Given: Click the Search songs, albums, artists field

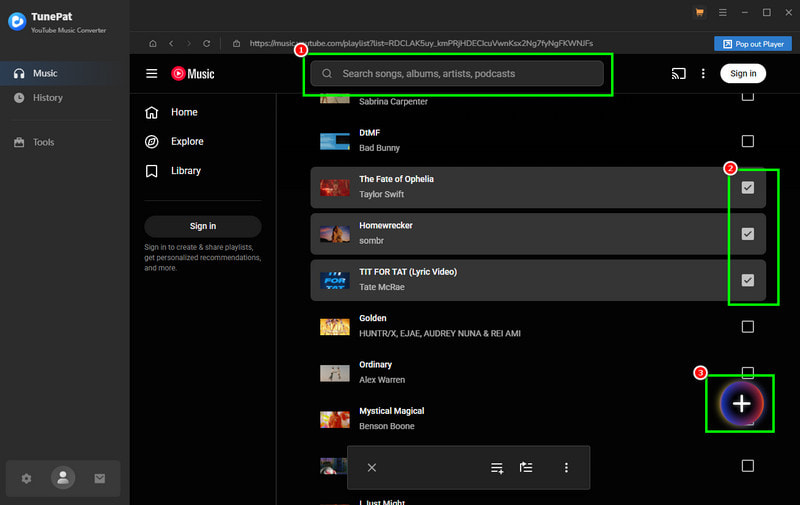Looking at the screenshot, I should pos(457,73).
